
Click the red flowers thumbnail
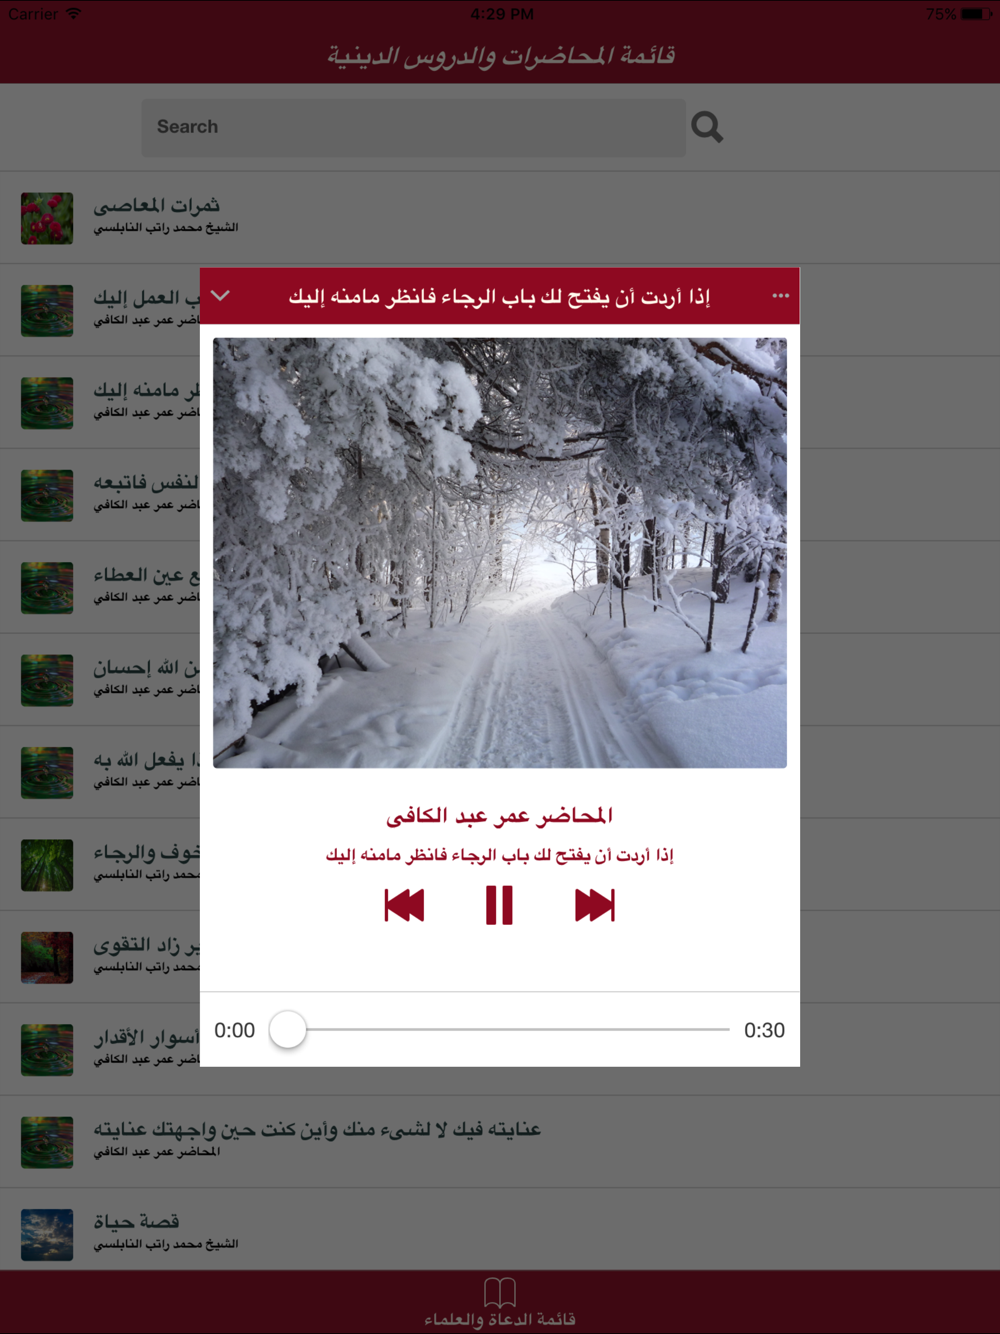coord(47,218)
